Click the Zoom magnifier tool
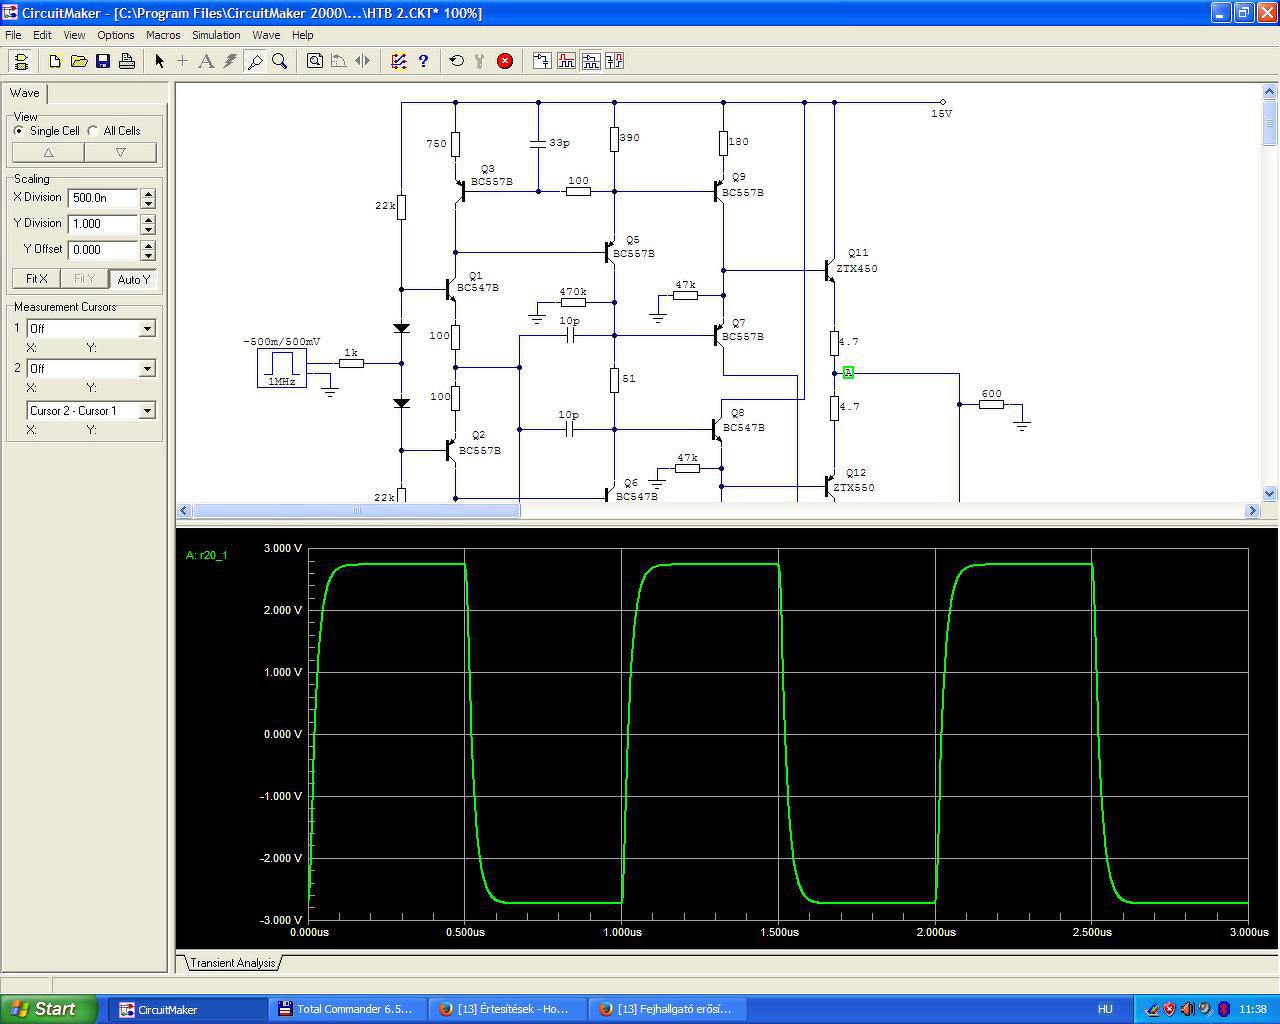 tap(280, 61)
